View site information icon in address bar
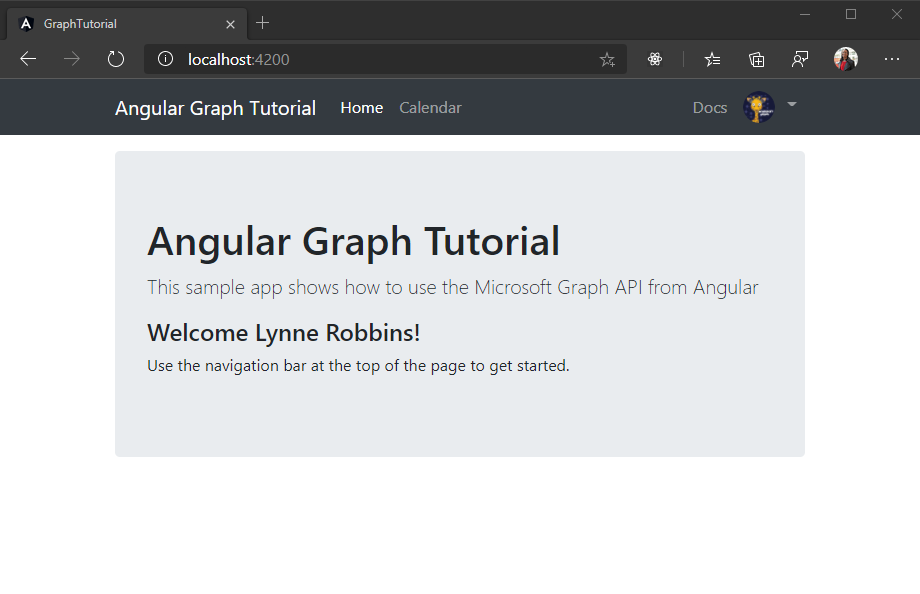Viewport: 920px width, 594px height. click(165, 59)
